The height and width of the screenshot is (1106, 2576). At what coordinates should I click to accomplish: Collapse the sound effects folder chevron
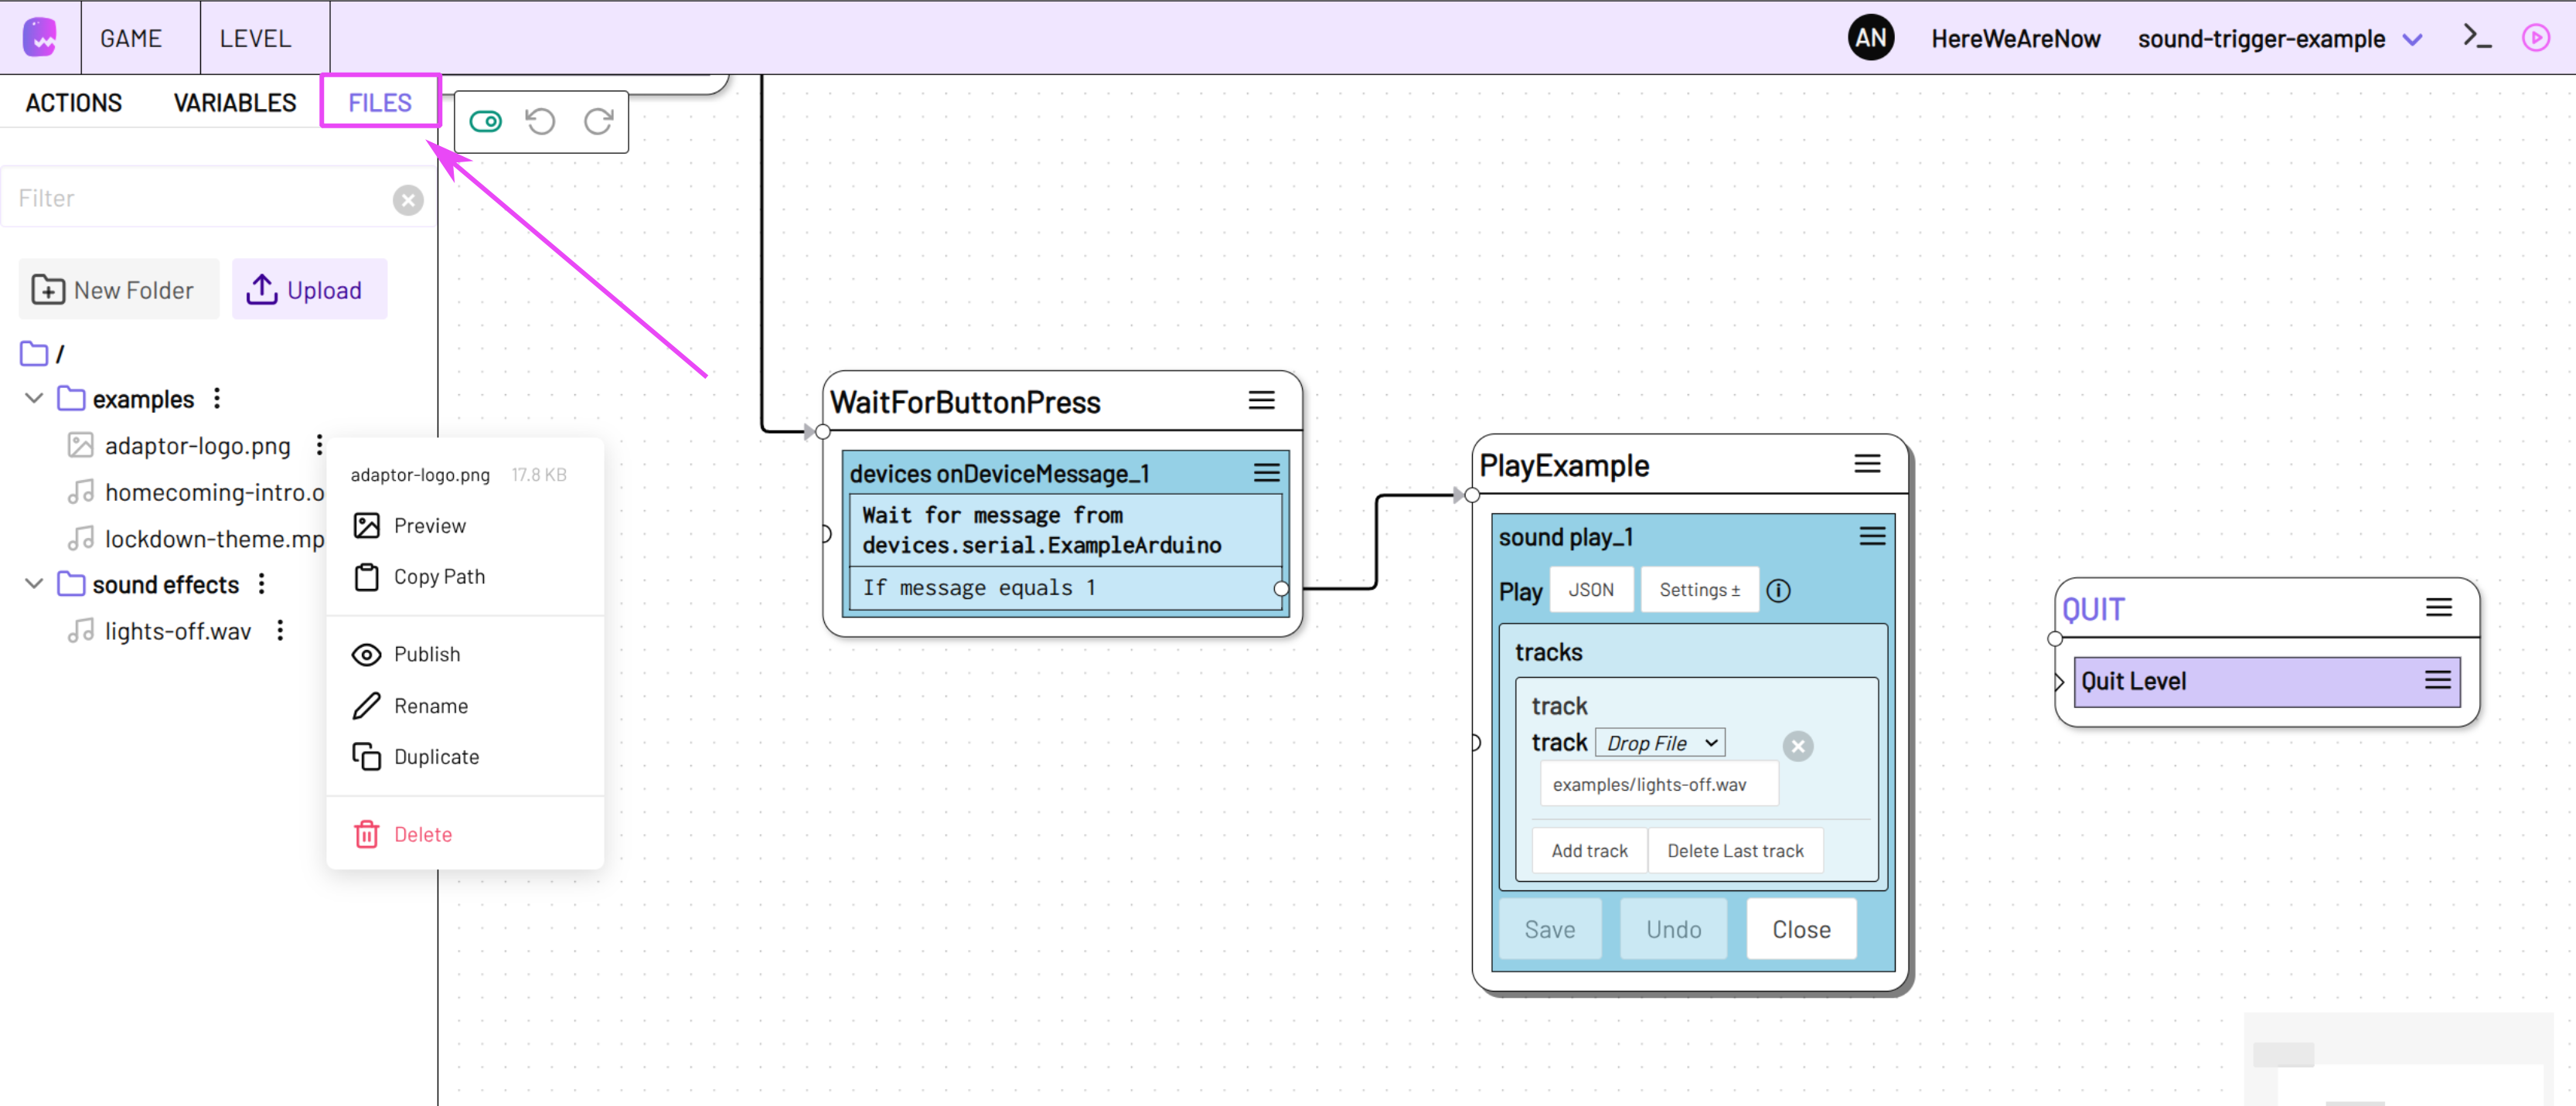click(34, 584)
